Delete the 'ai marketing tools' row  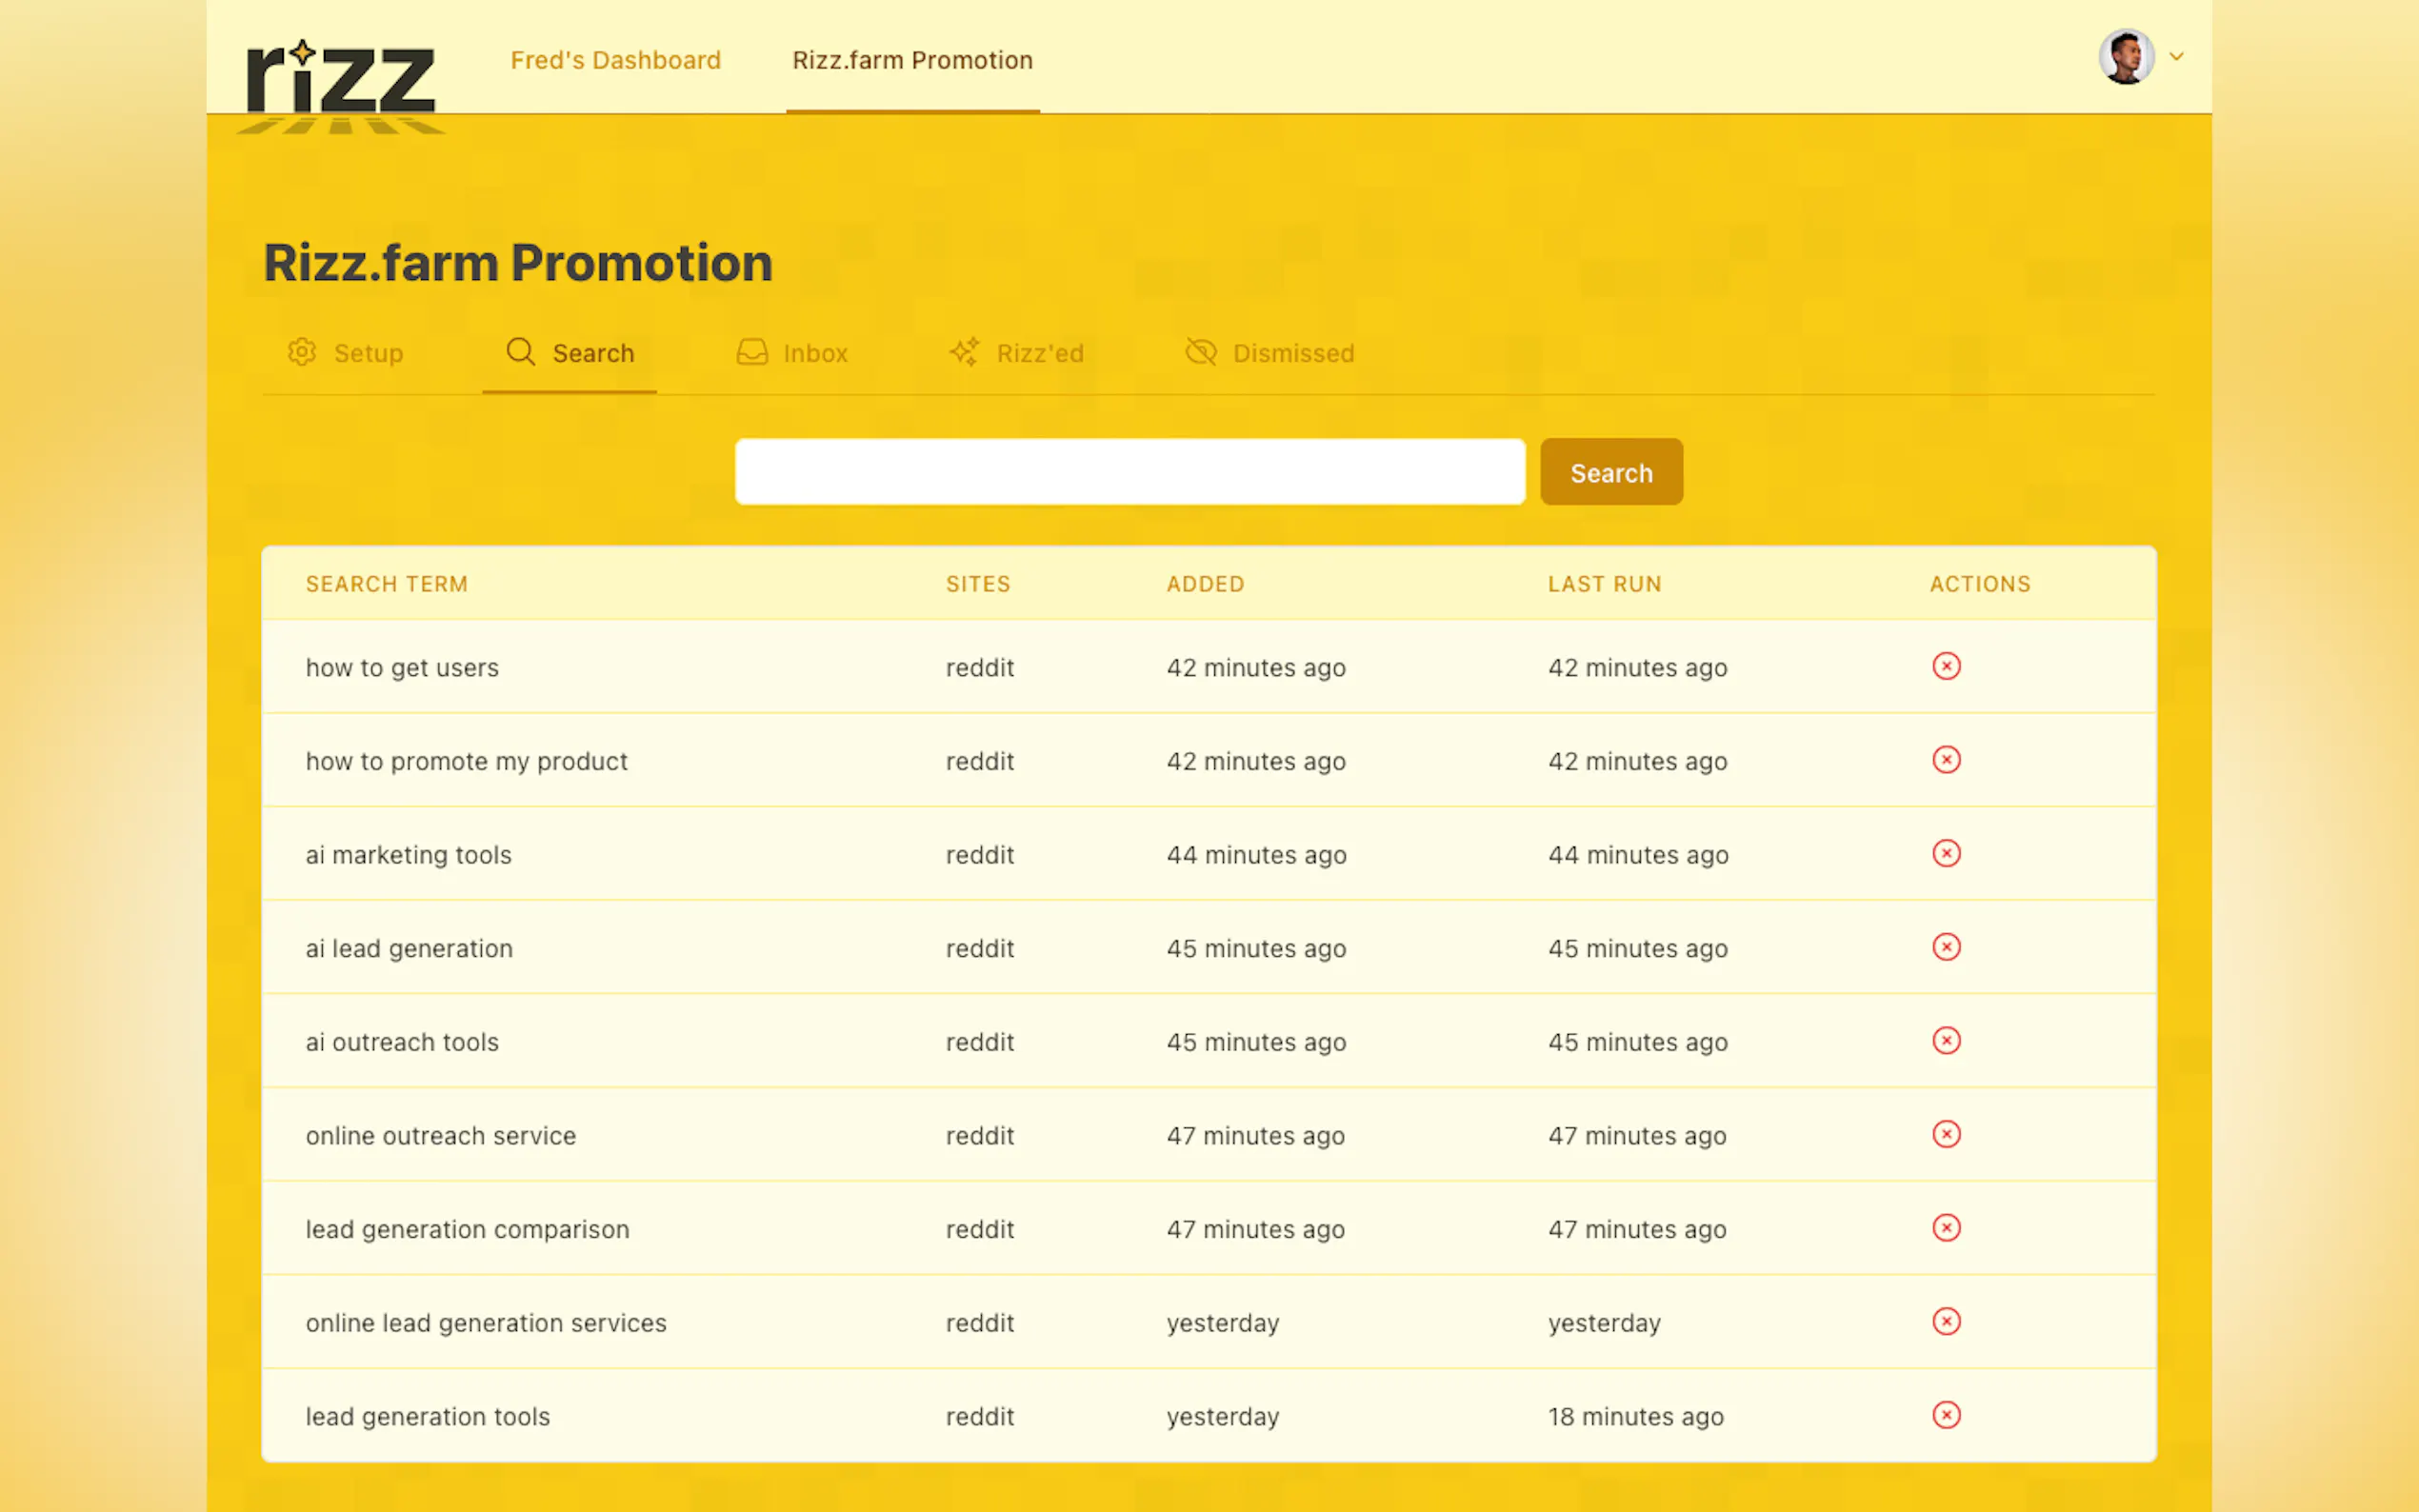tap(1945, 853)
